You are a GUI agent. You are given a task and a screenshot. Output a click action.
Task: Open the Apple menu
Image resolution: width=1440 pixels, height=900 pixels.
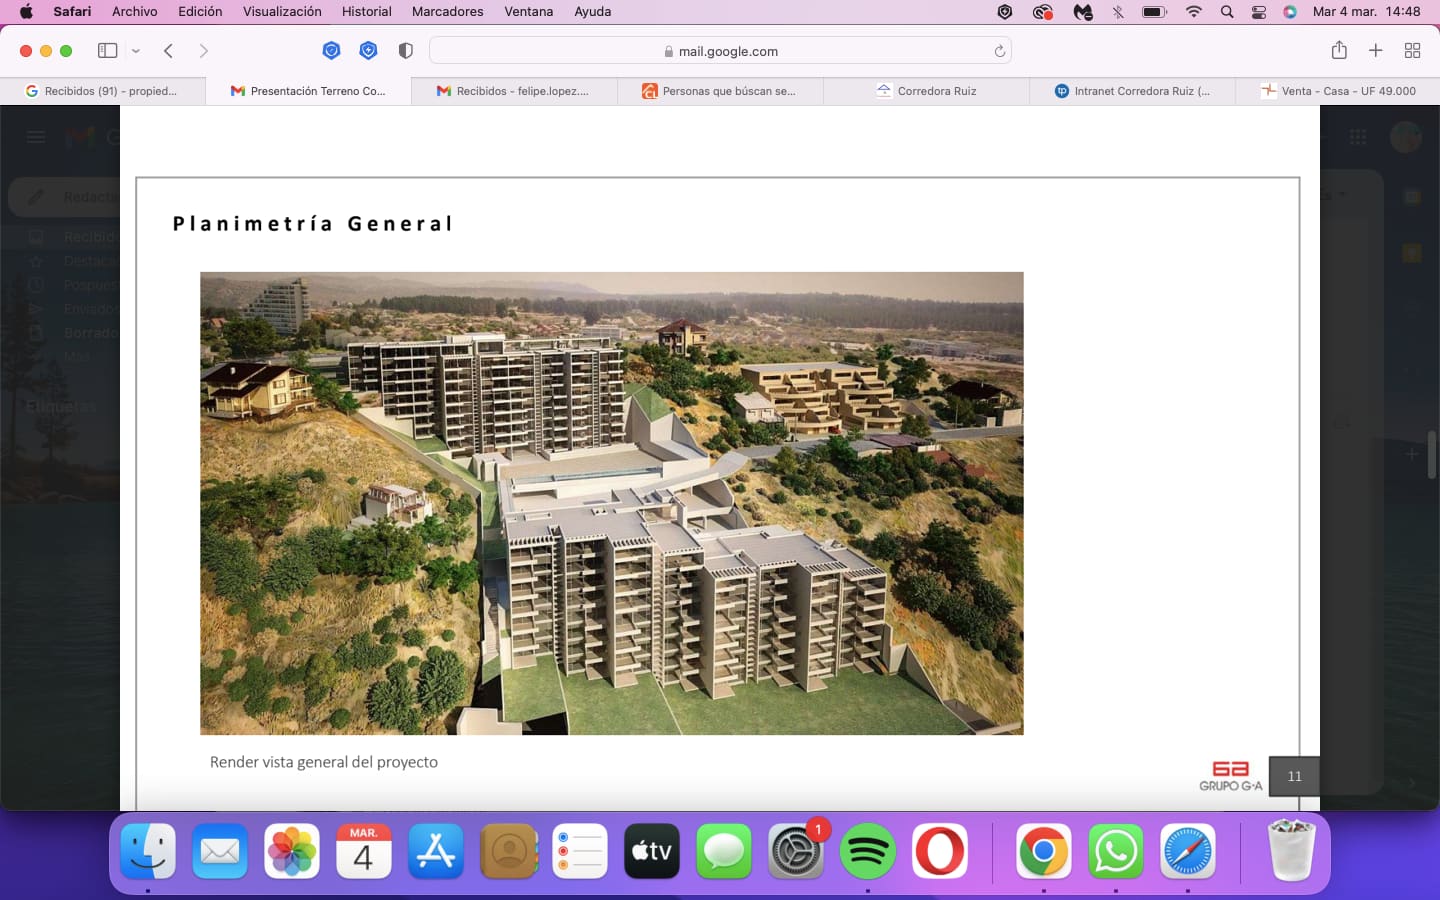coord(26,12)
